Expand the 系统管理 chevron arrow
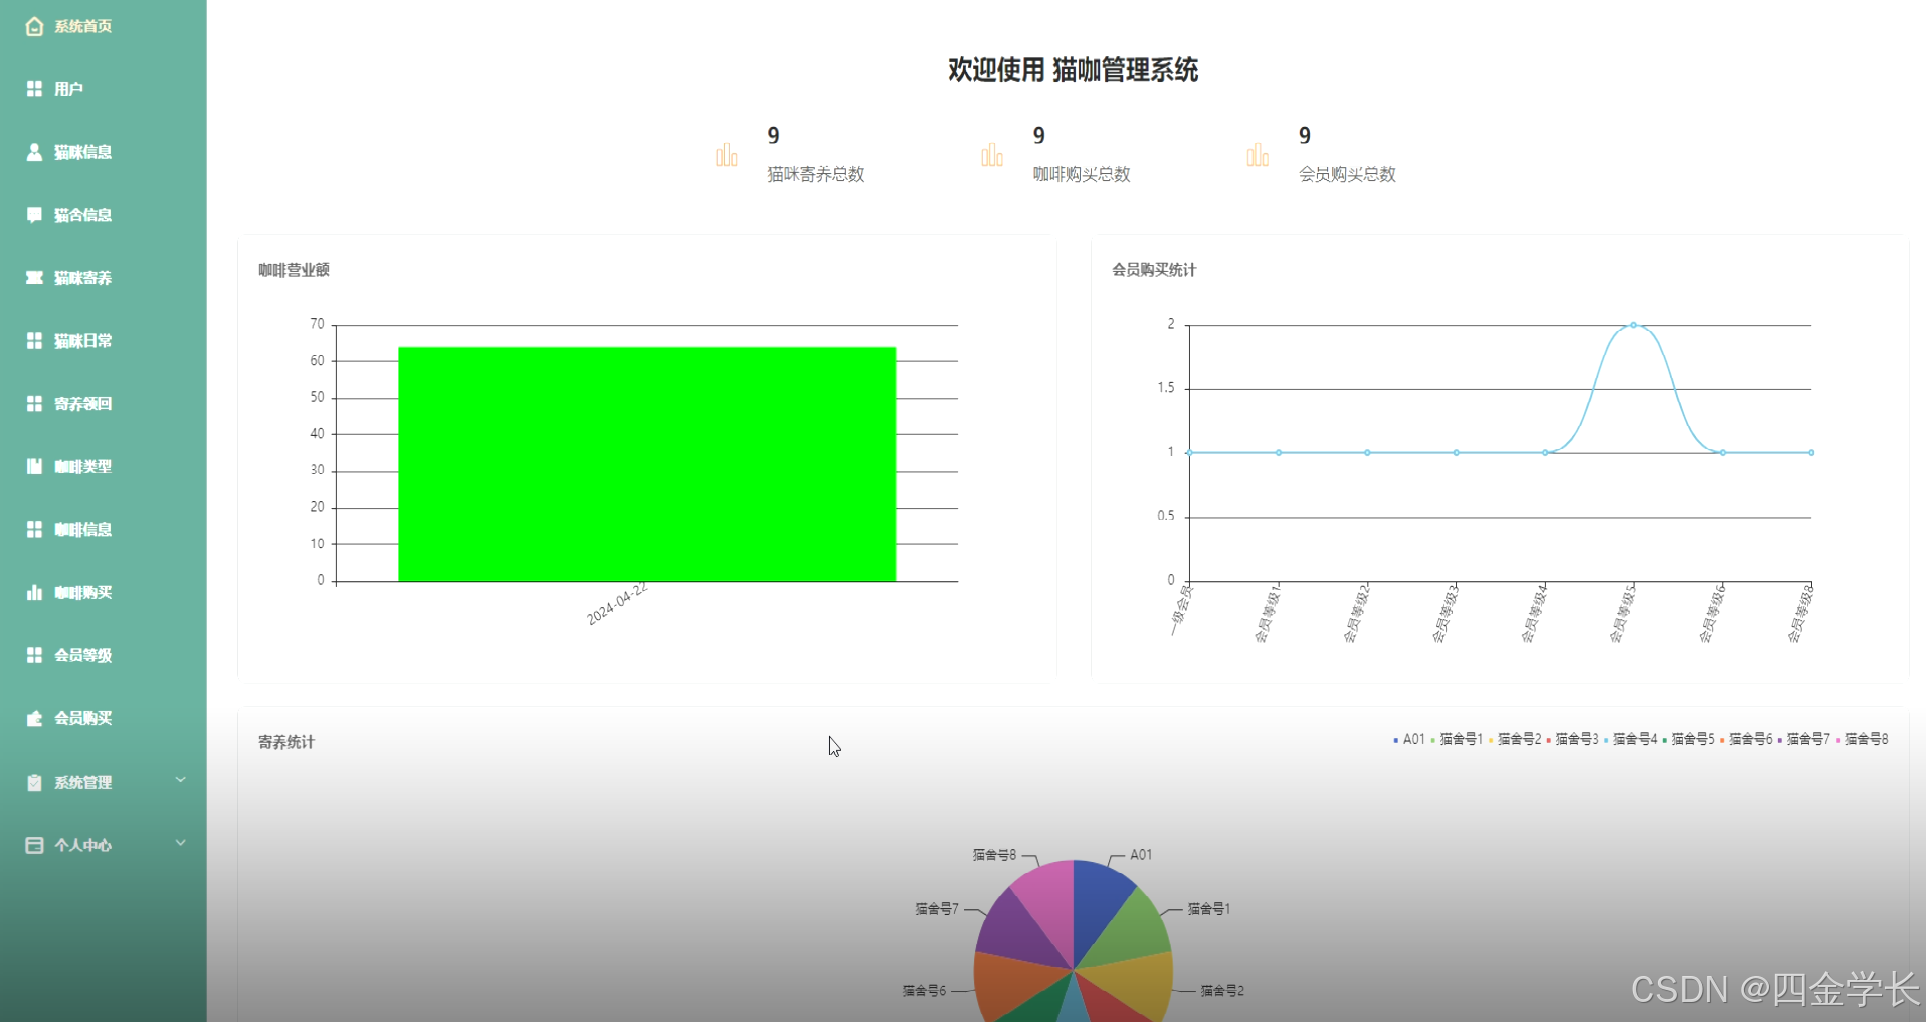 click(181, 780)
